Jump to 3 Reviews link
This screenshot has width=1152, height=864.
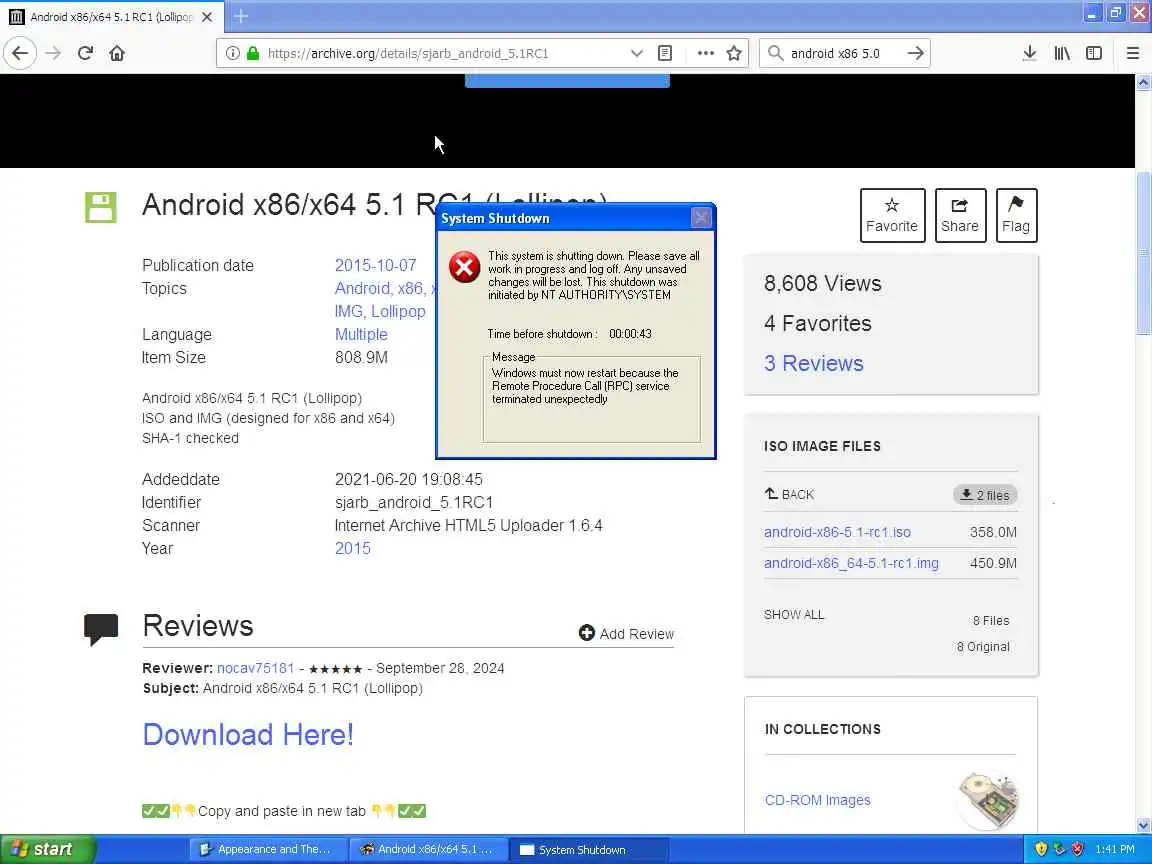coord(813,363)
